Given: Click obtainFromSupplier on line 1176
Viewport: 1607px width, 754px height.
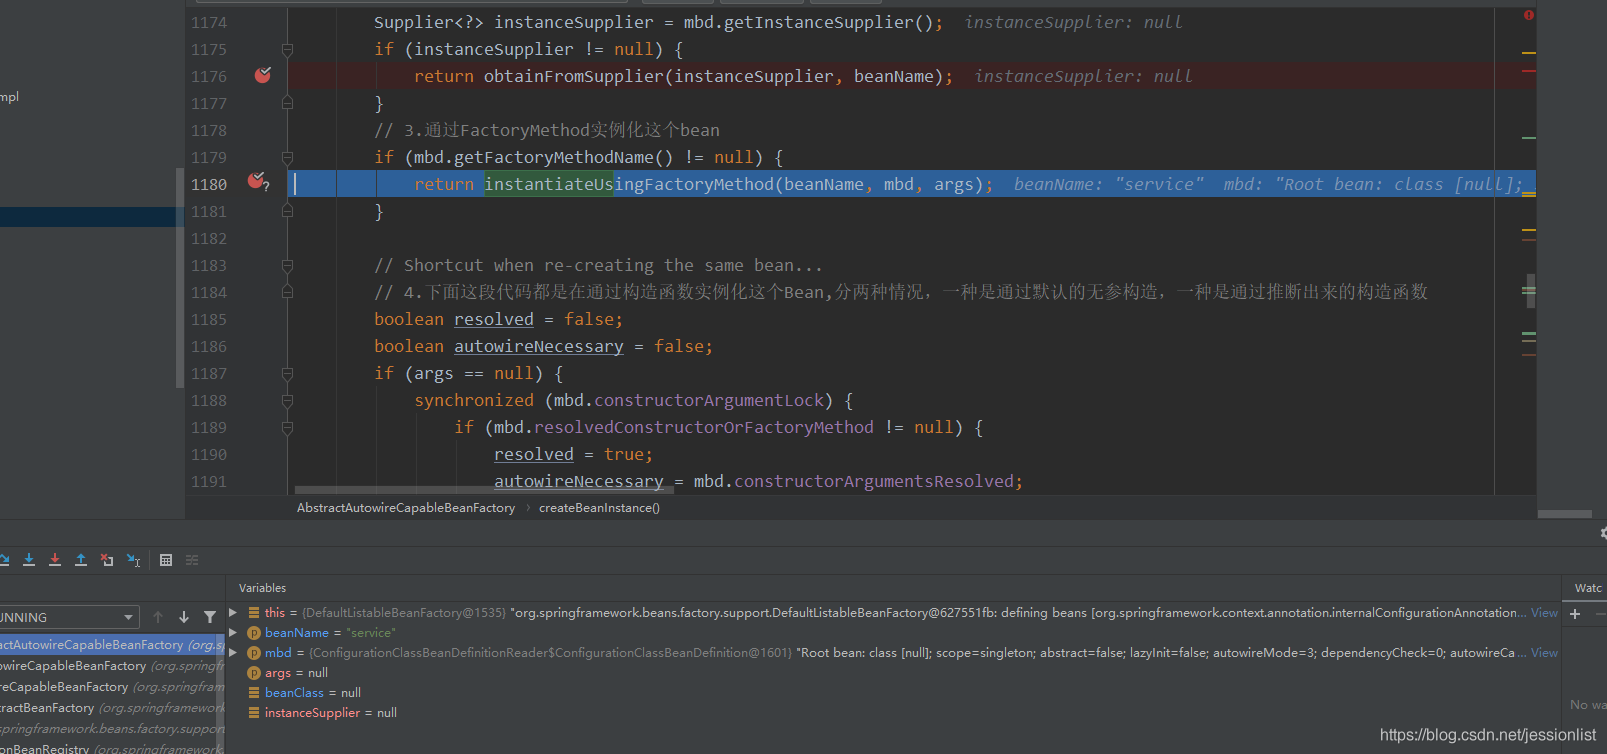Looking at the screenshot, I should click(574, 76).
